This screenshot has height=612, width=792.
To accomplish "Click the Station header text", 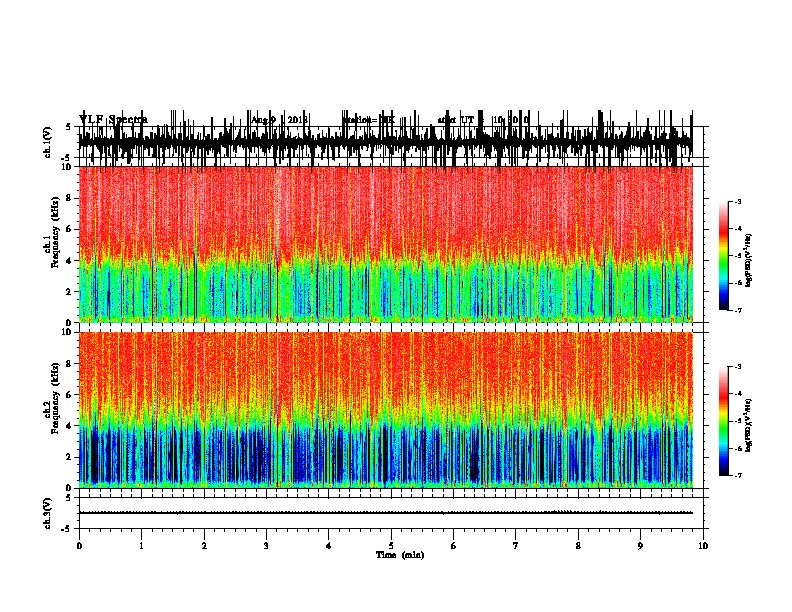I will (369, 120).
